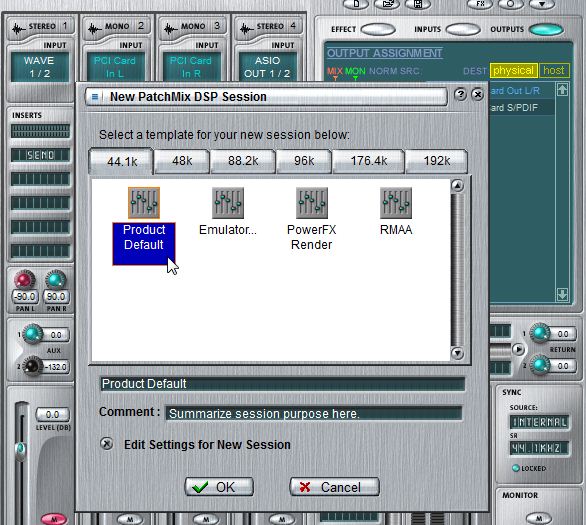The width and height of the screenshot is (586, 525).
Task: Click dialog title bar menu icon
Action: point(95,97)
